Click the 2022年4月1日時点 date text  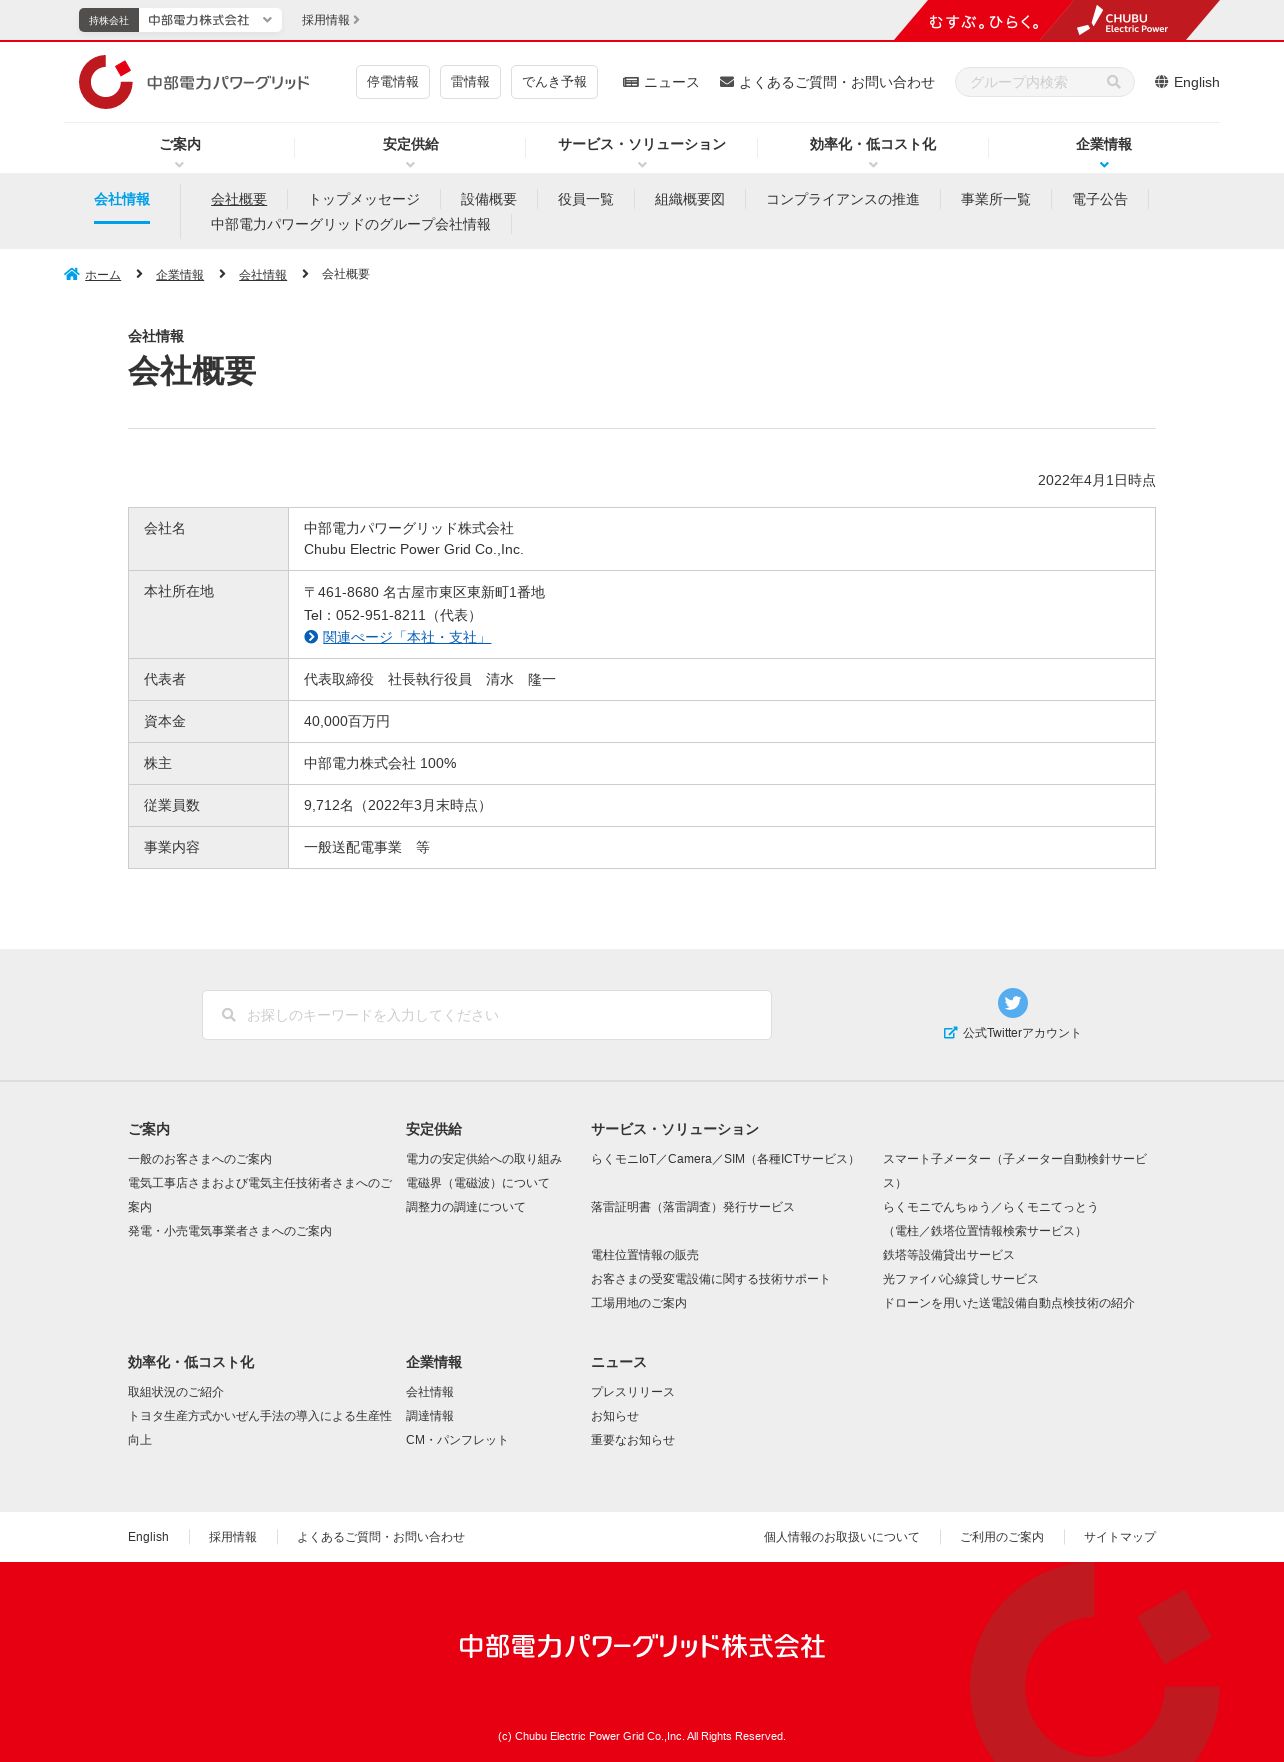[1097, 480]
